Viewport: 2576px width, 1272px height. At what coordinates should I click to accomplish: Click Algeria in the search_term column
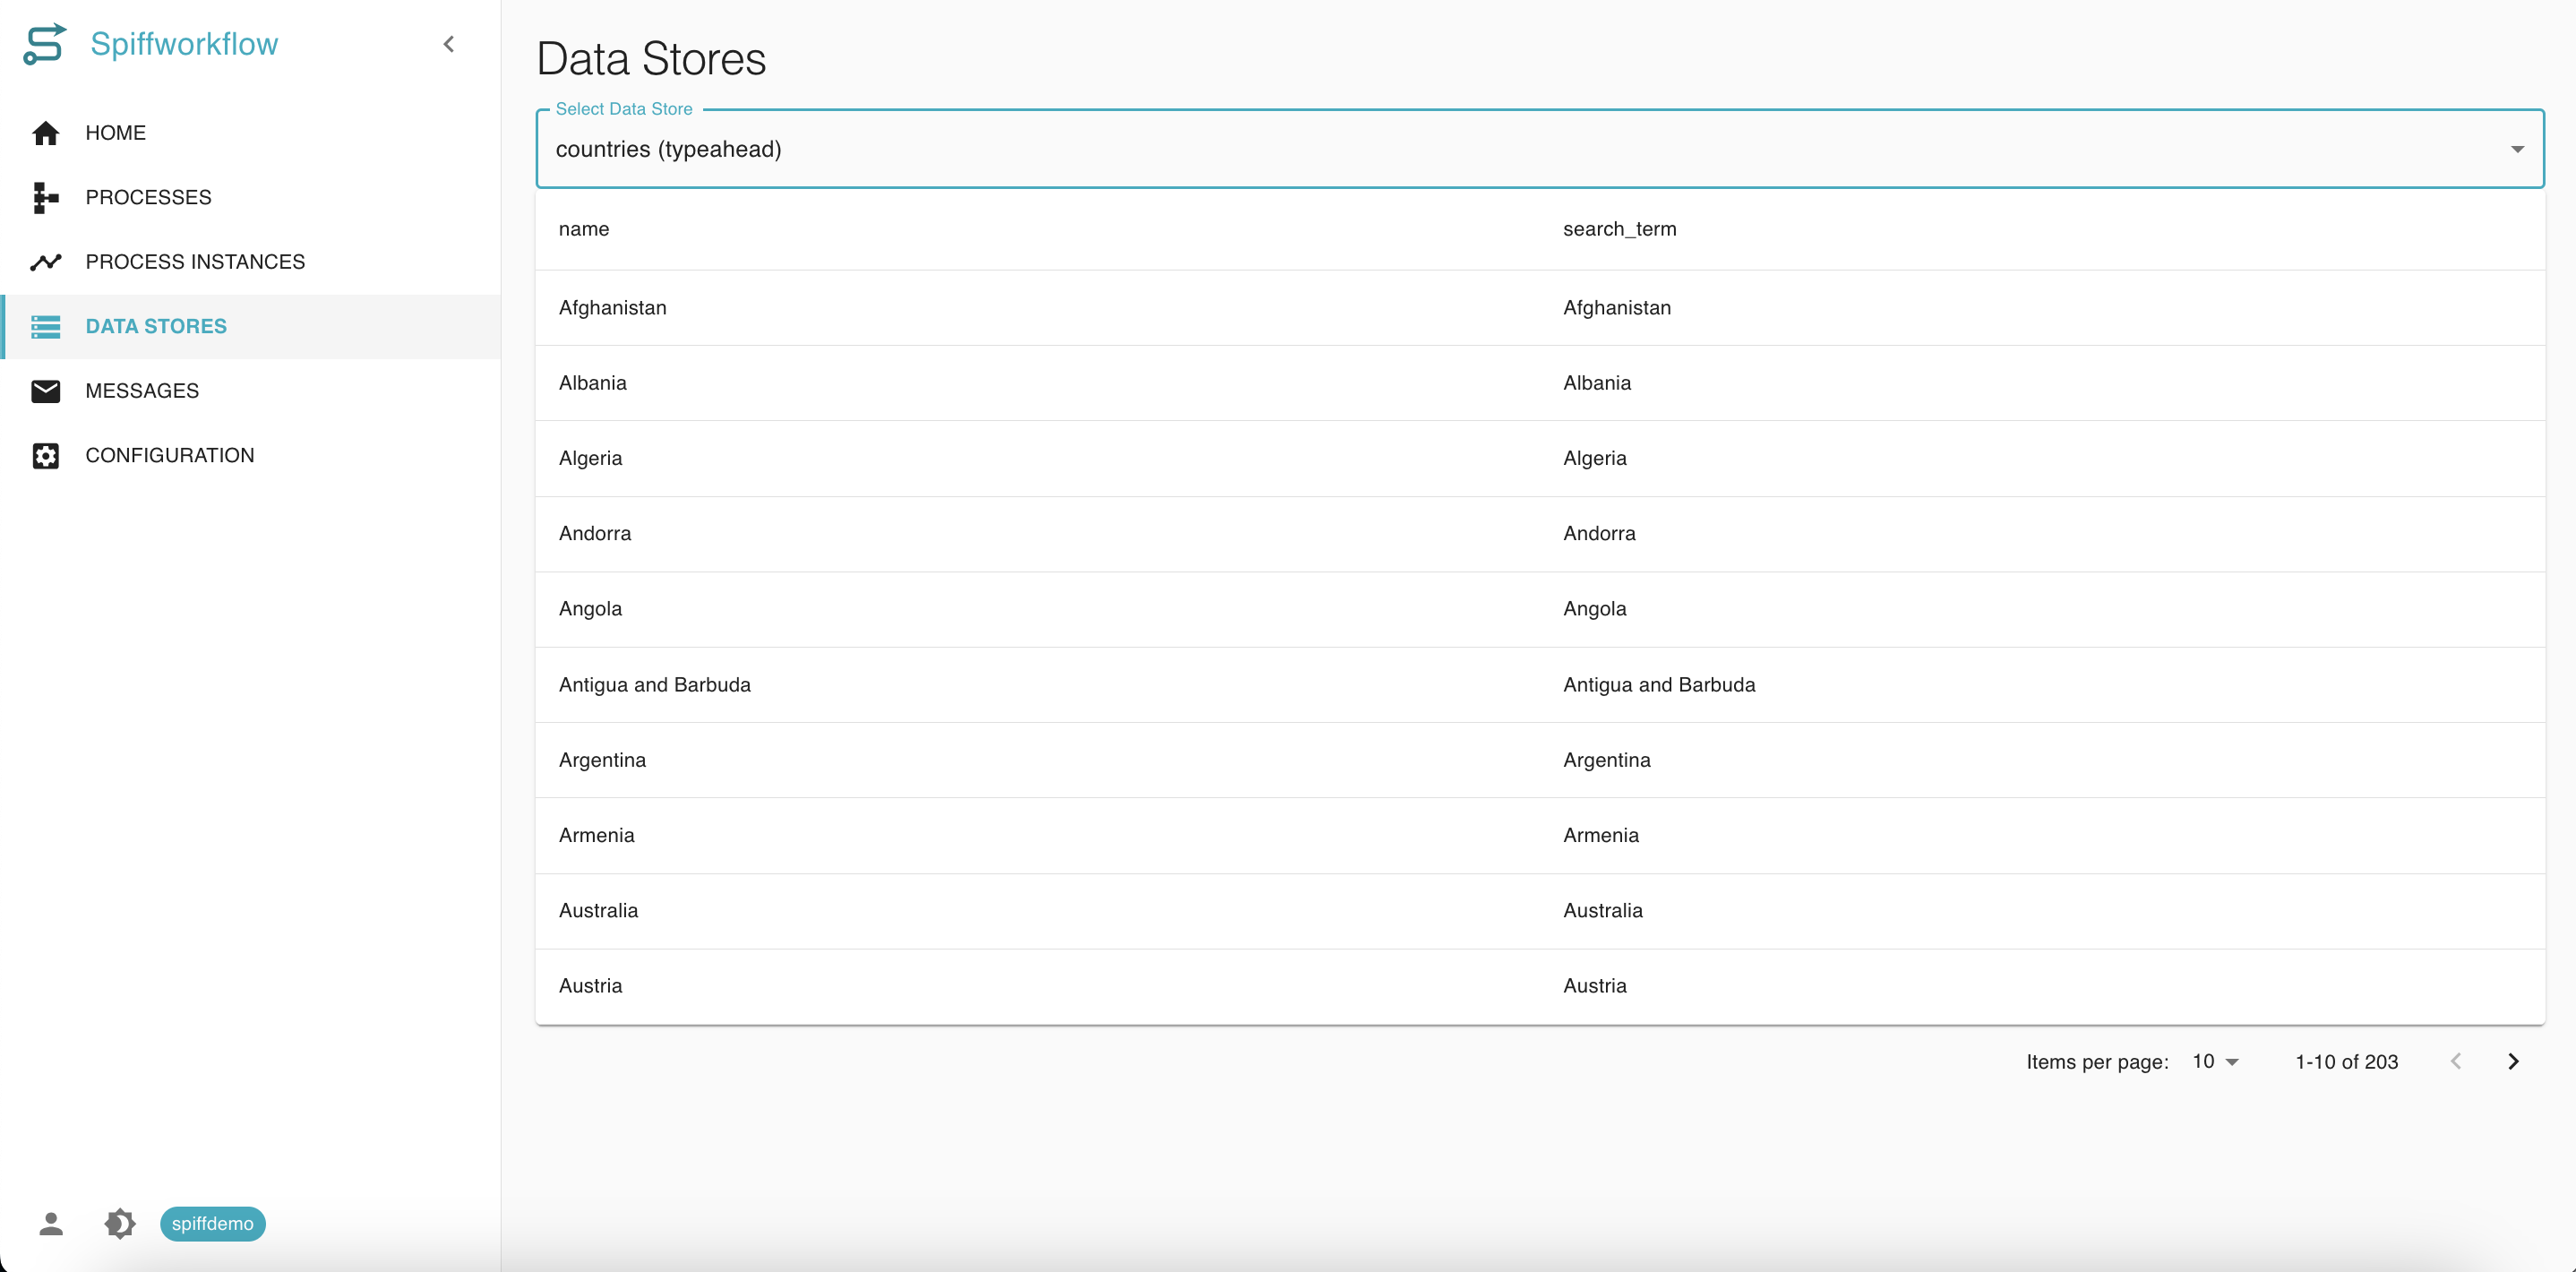coord(1595,458)
